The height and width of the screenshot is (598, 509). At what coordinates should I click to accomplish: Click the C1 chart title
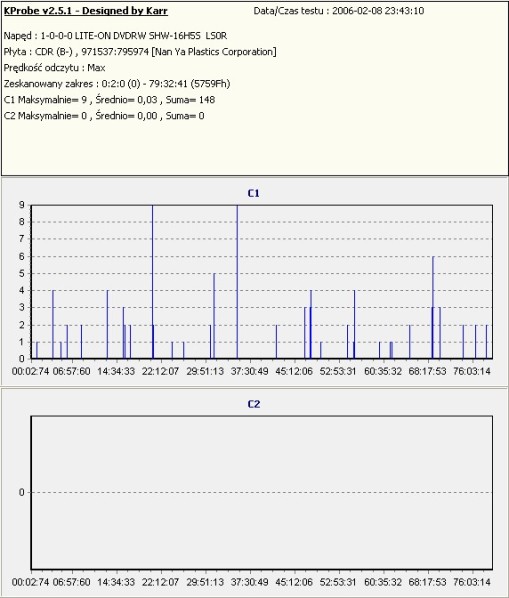coord(254,193)
